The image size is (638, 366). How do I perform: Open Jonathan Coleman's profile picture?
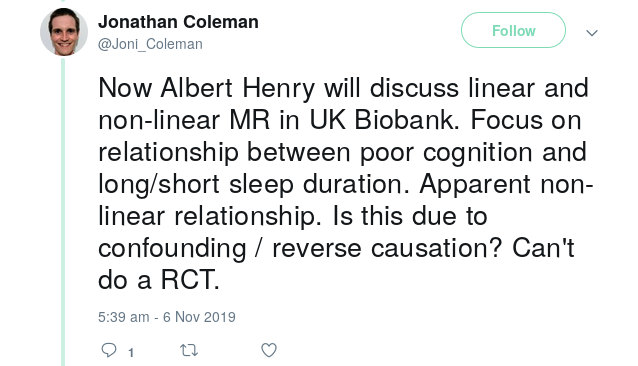pos(64,32)
